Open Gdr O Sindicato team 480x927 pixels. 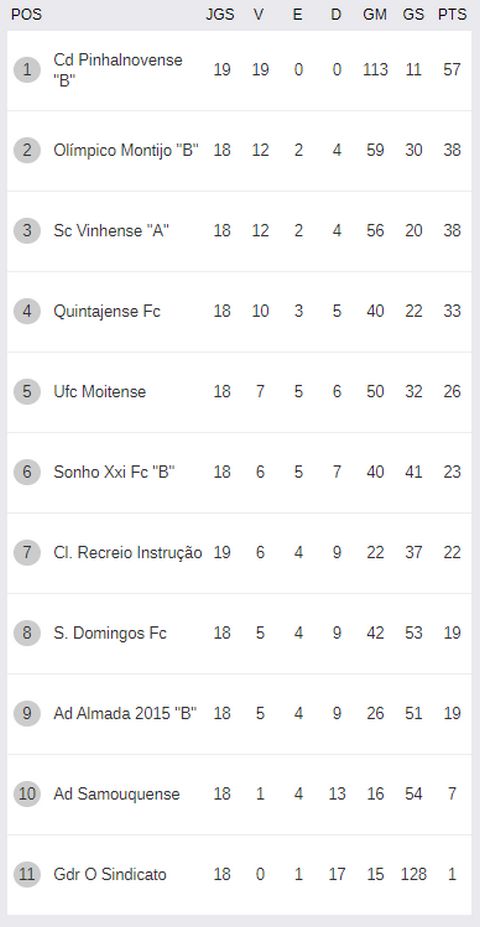point(110,874)
